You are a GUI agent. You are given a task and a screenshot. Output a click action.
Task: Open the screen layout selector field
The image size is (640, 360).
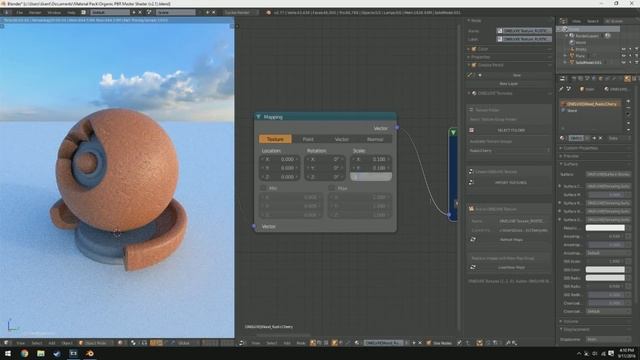click(110, 13)
